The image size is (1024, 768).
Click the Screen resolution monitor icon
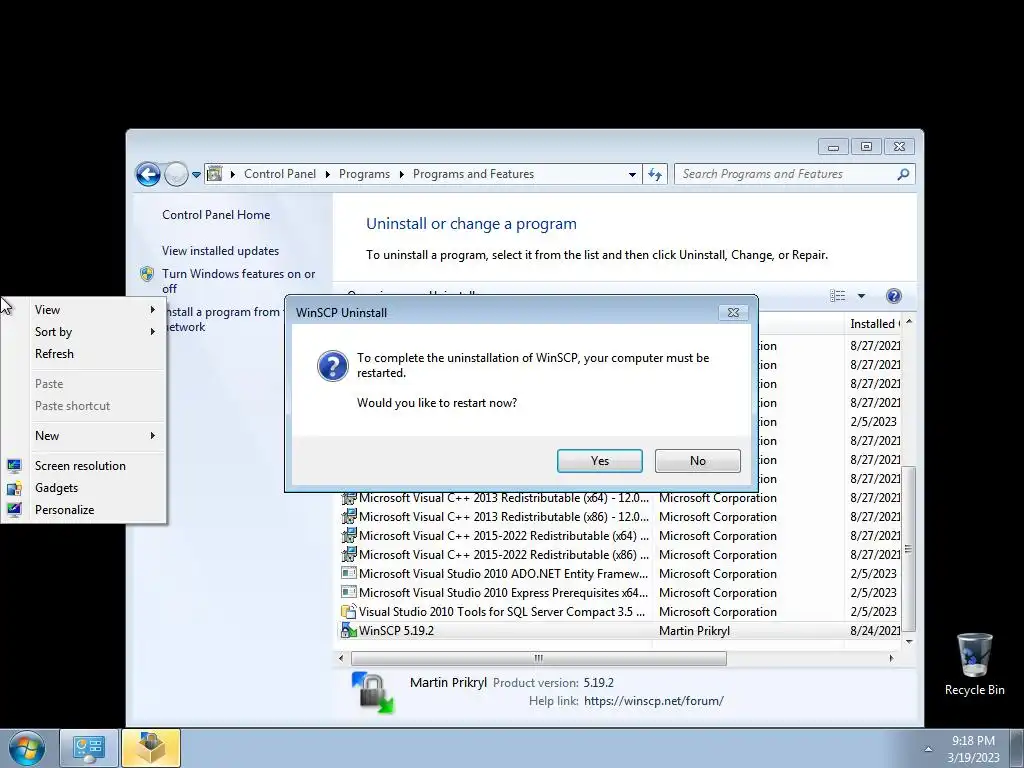[14, 466]
